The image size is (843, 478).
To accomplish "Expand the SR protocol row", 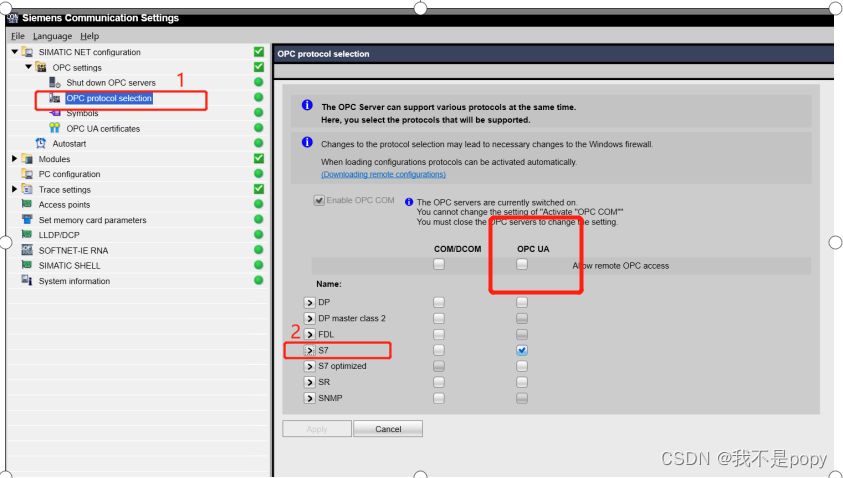I will tap(309, 382).
